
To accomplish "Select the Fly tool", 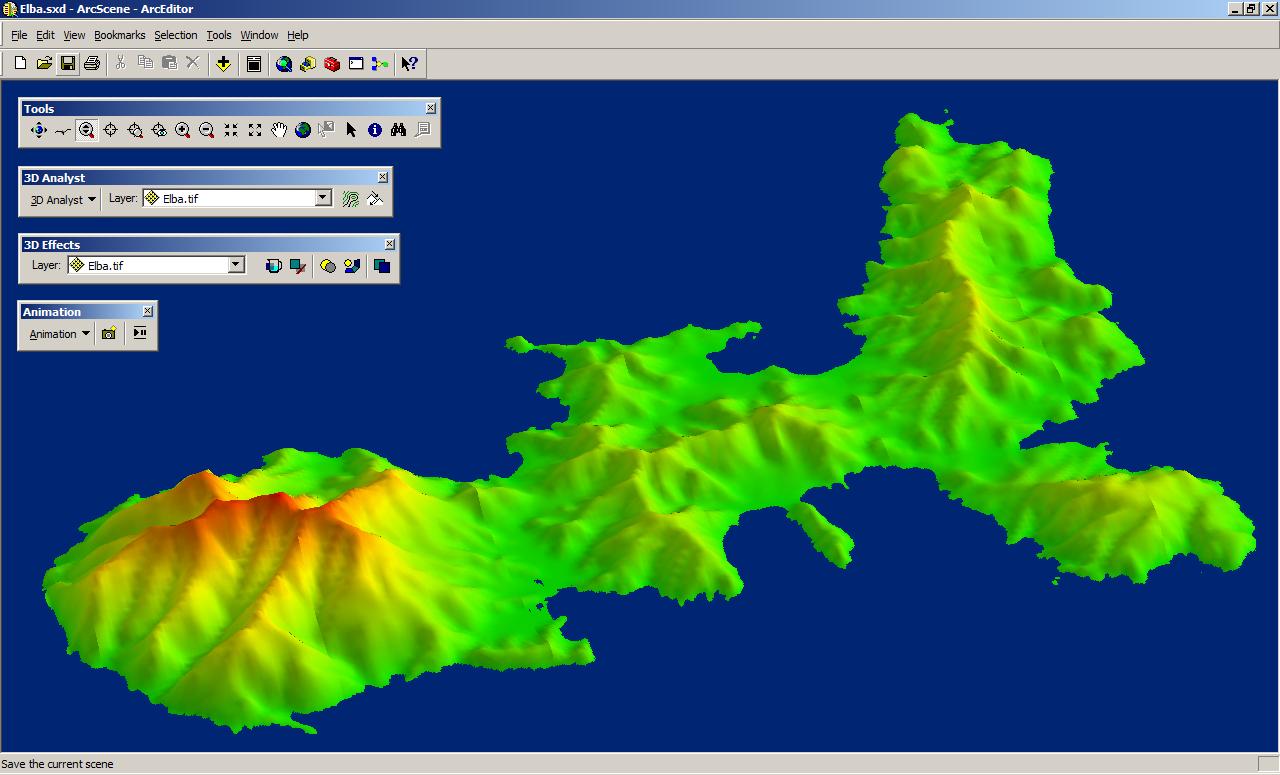I will [x=62, y=130].
